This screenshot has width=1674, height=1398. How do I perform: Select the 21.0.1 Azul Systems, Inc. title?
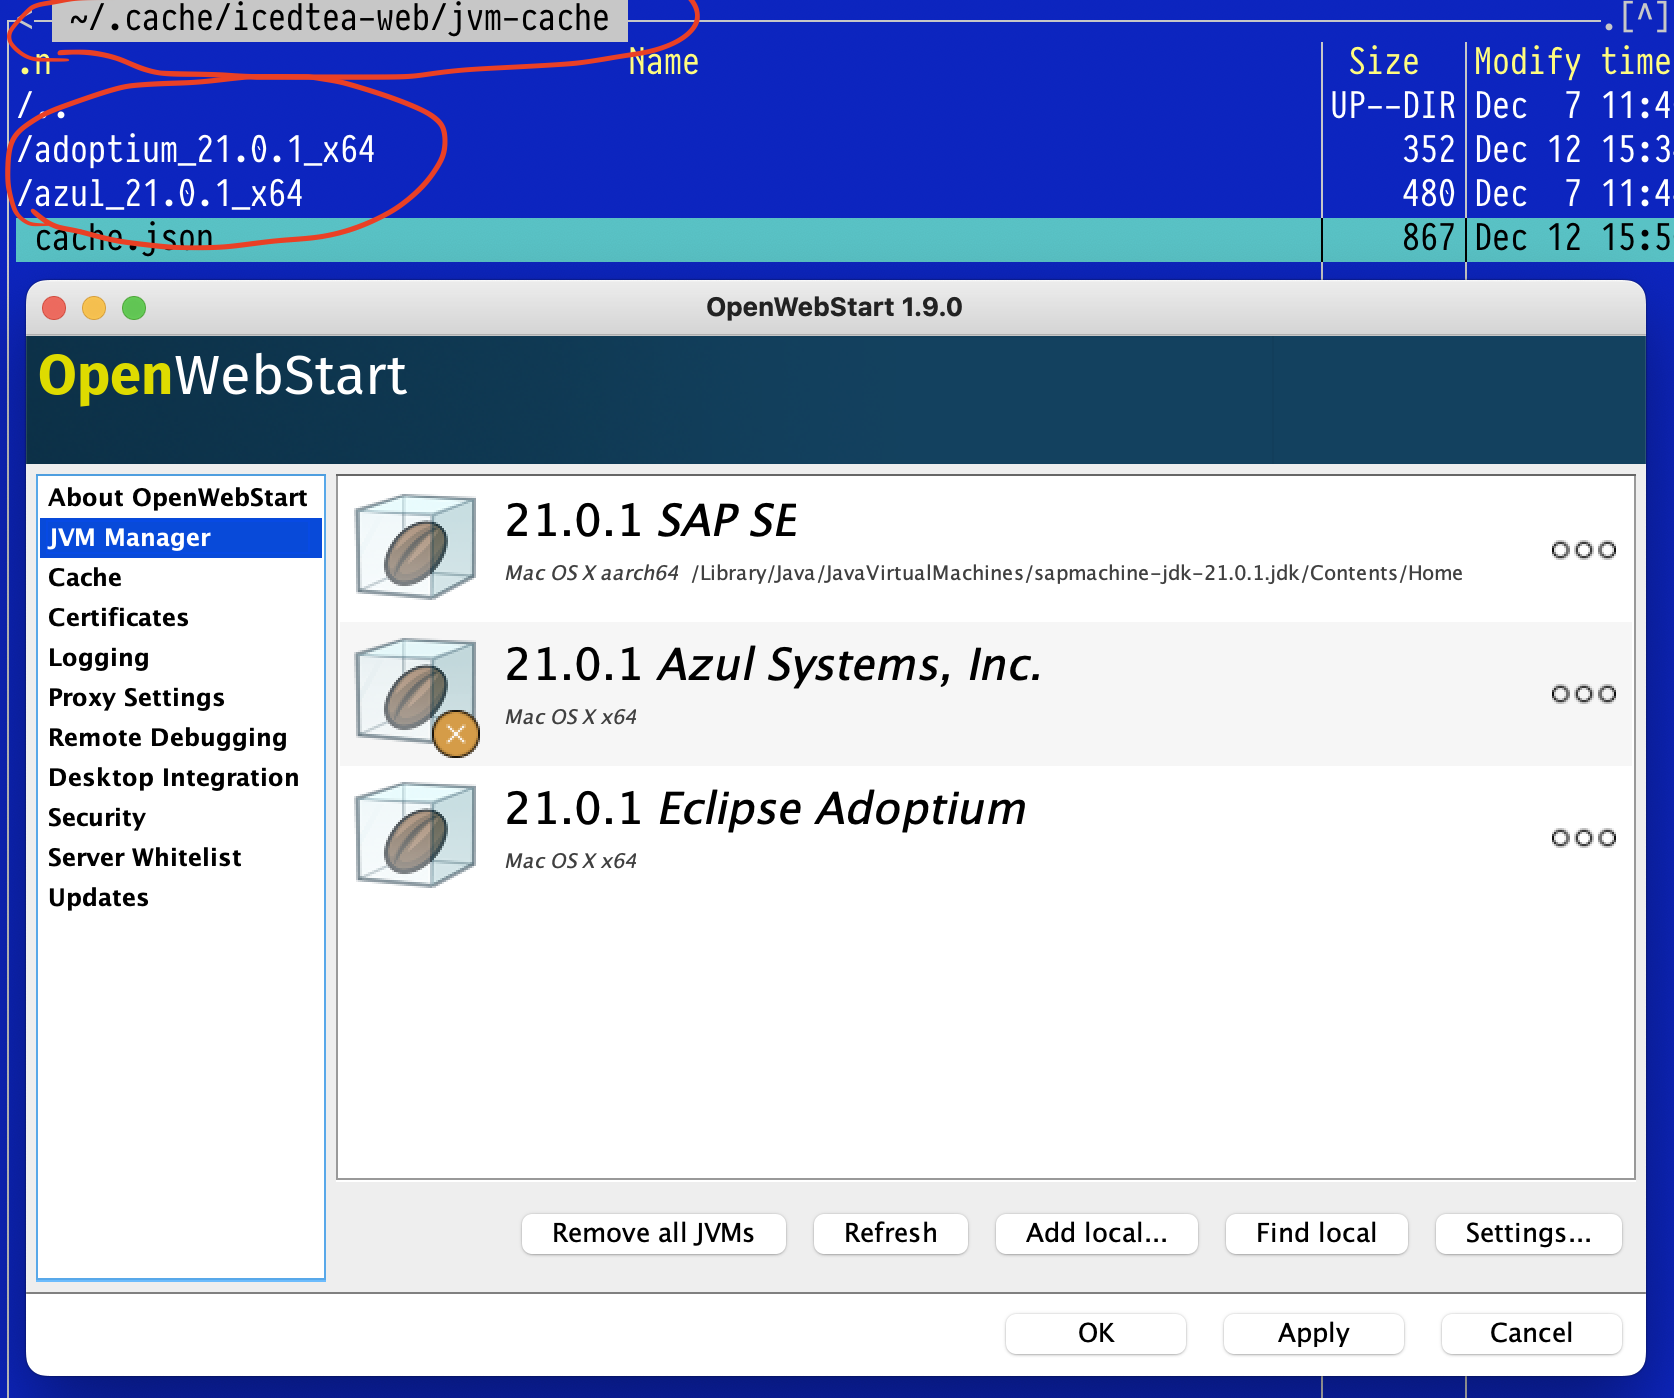pyautogui.click(x=773, y=665)
